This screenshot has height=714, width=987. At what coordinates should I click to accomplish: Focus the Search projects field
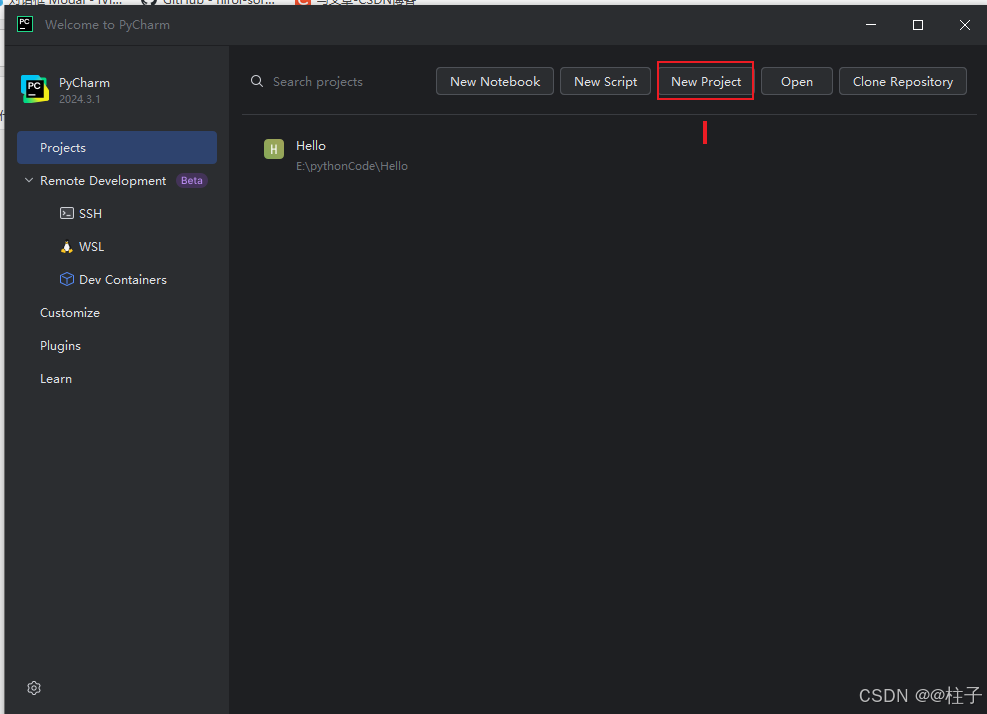point(318,81)
